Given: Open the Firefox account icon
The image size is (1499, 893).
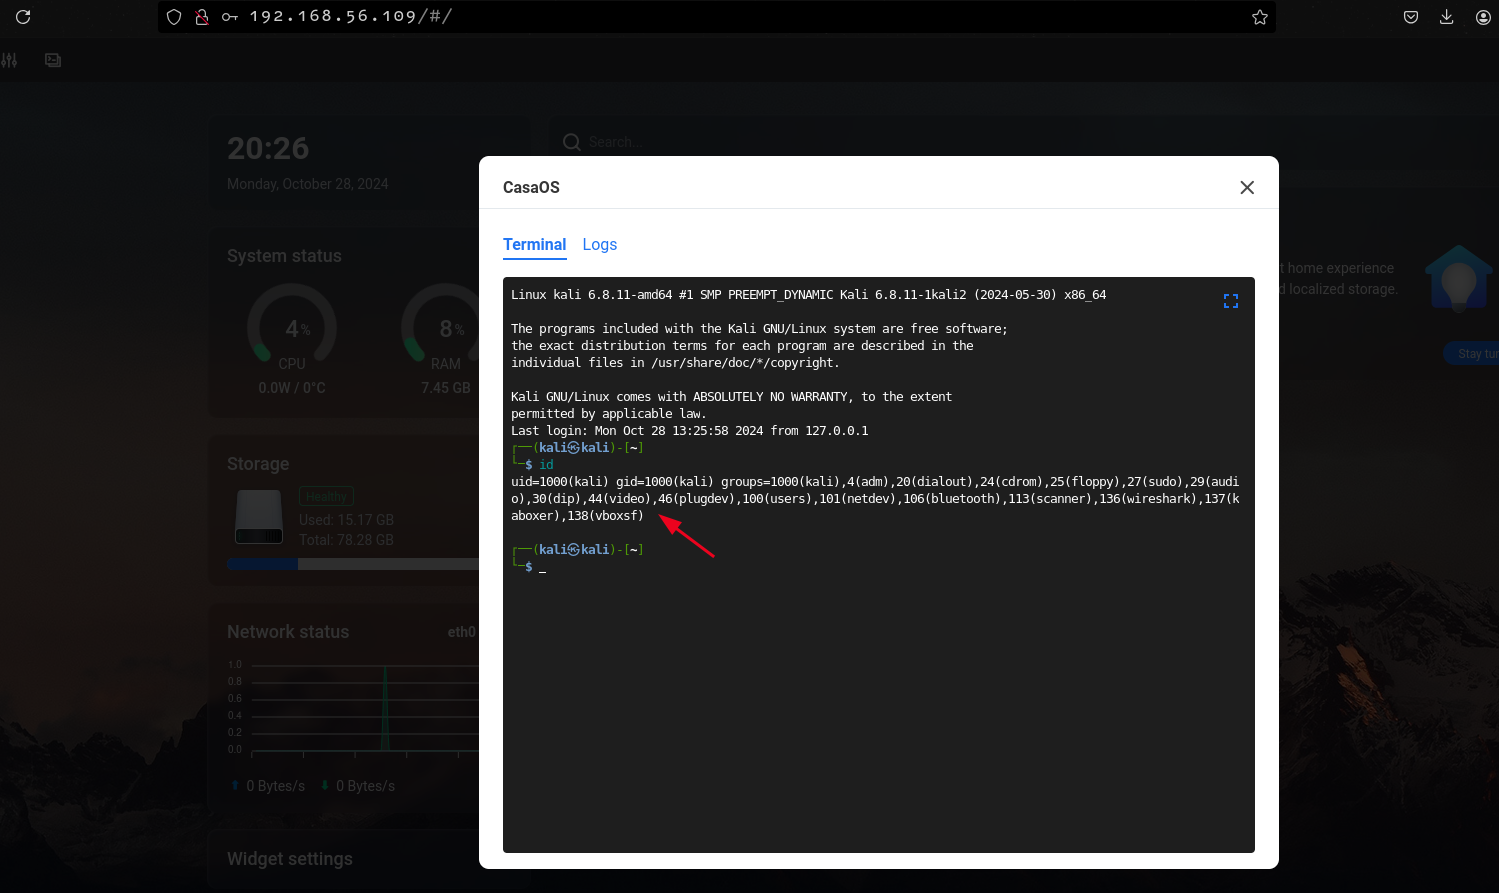Looking at the screenshot, I should click(x=1483, y=17).
